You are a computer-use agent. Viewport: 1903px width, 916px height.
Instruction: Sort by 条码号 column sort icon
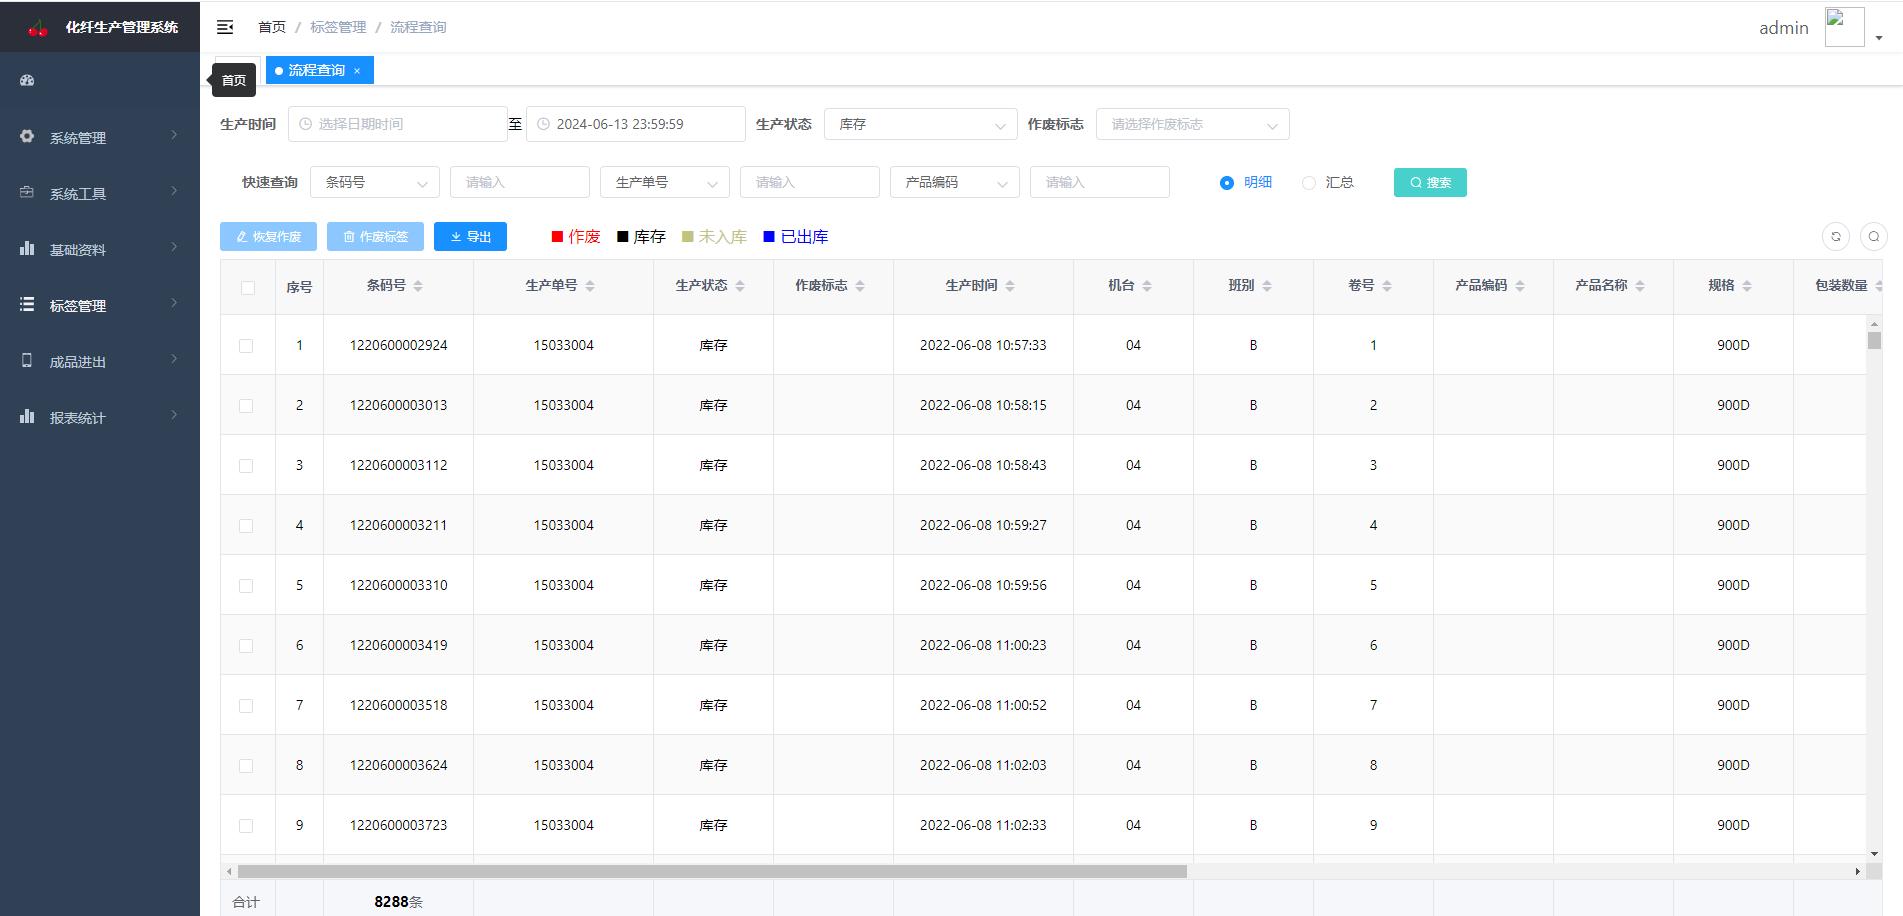pyautogui.click(x=418, y=286)
